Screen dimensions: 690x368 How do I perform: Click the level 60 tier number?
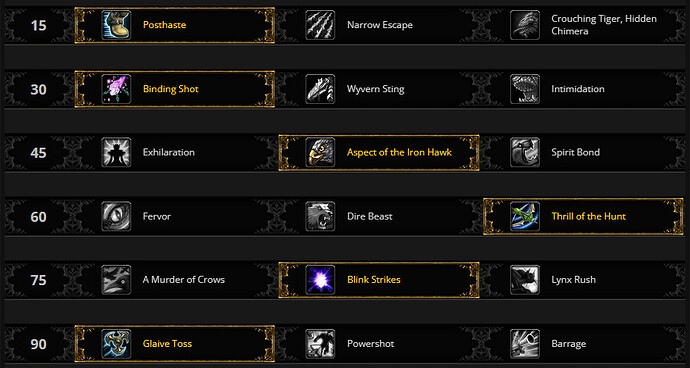[x=39, y=217]
